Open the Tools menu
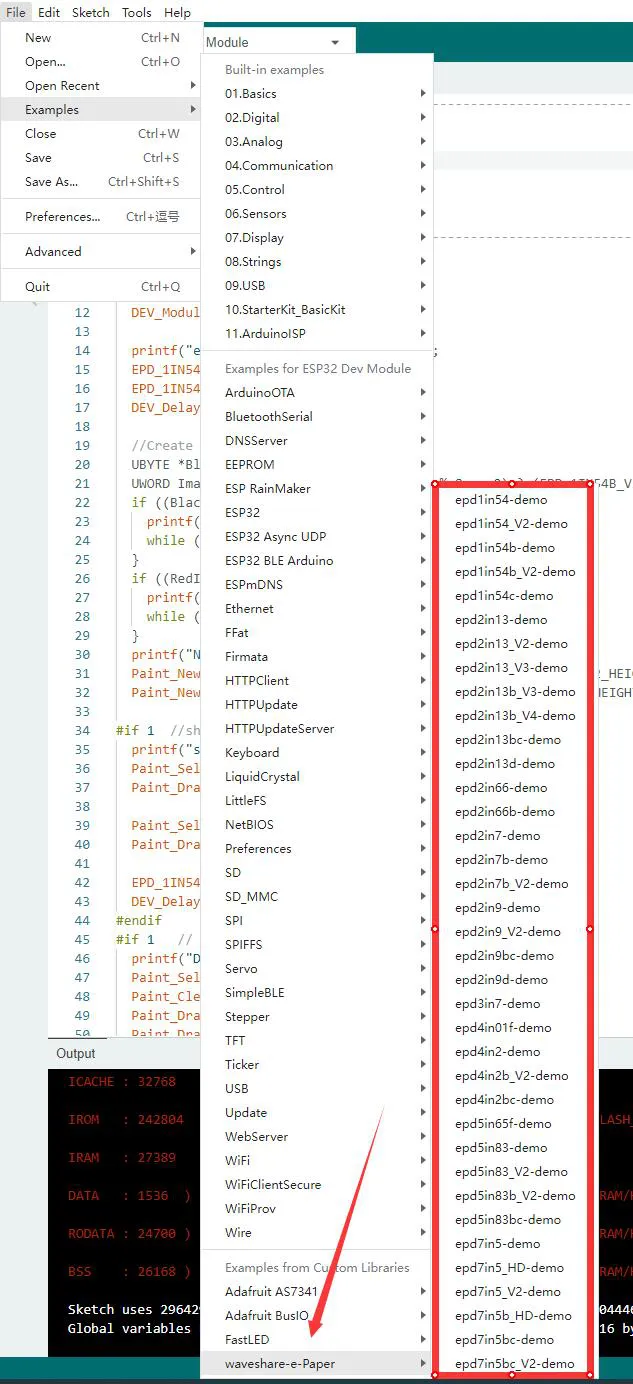633x1384 pixels. tap(137, 12)
